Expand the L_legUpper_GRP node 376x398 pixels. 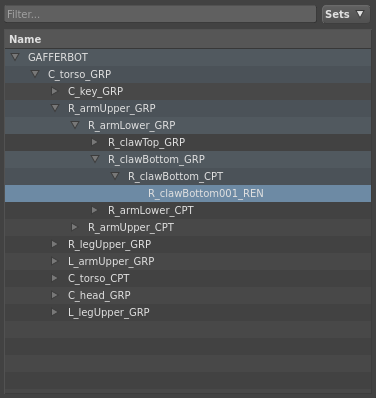pos(55,312)
